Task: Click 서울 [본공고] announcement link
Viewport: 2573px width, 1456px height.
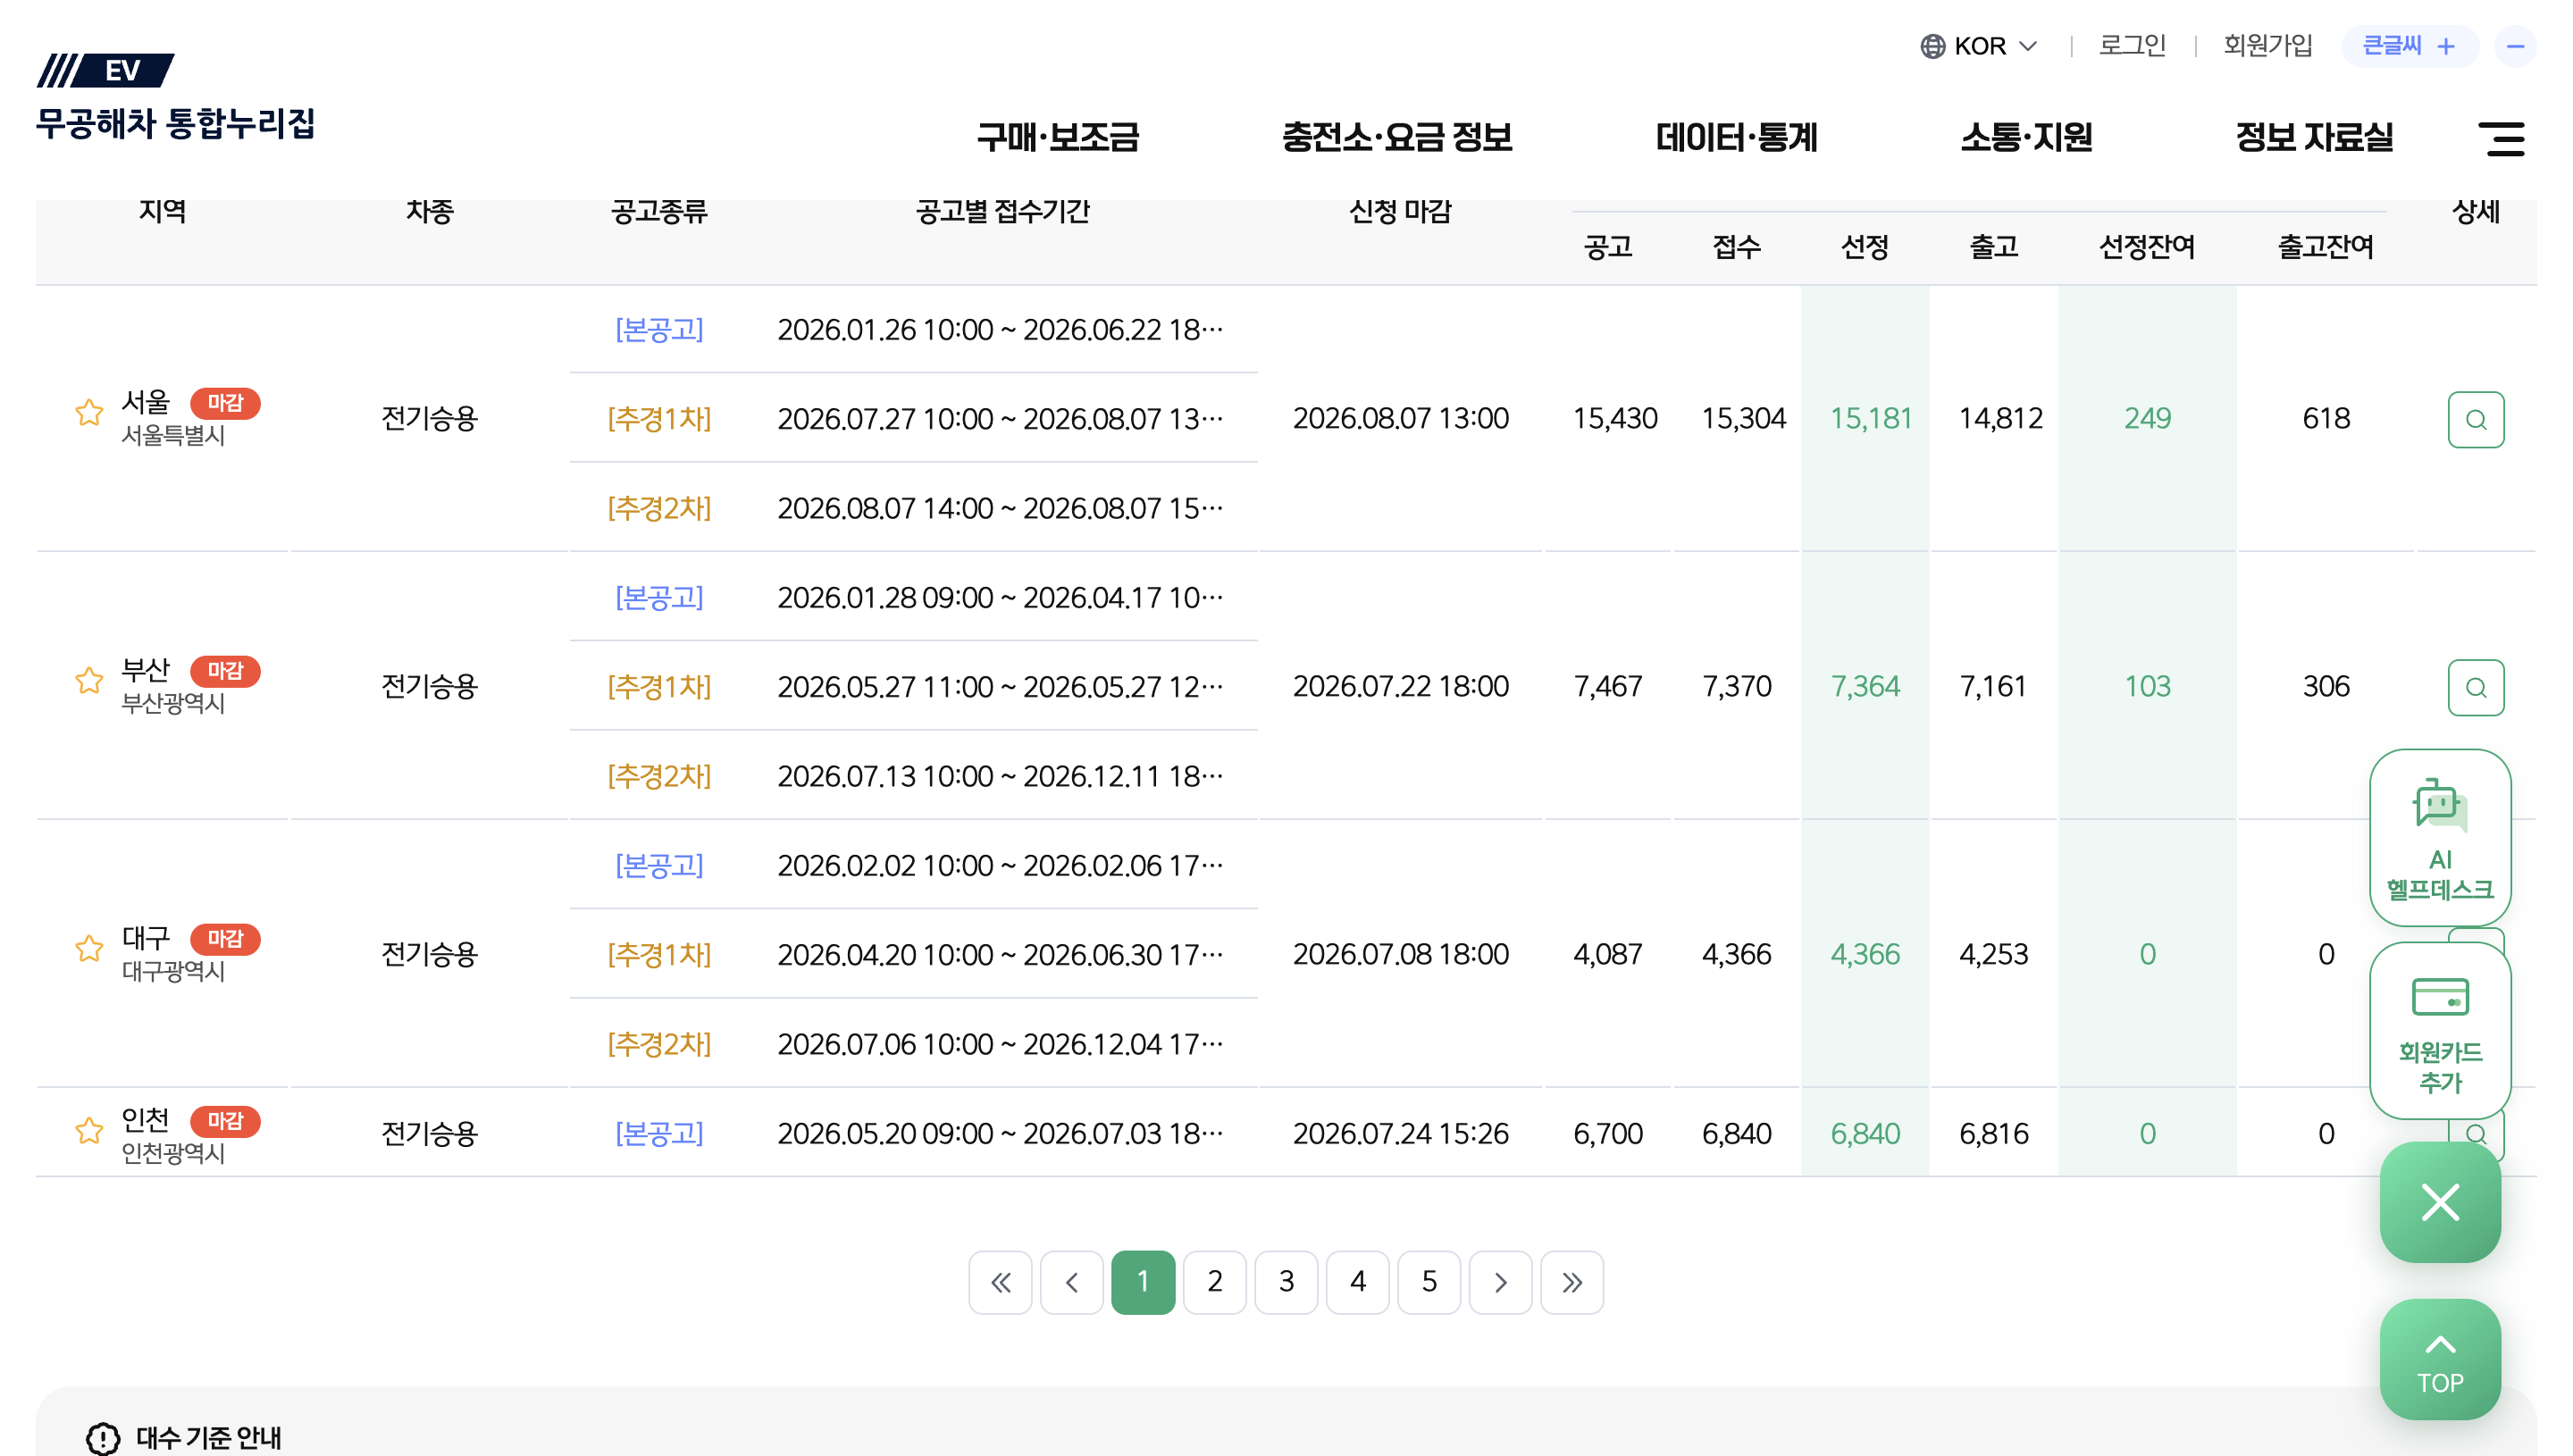Action: [659, 330]
